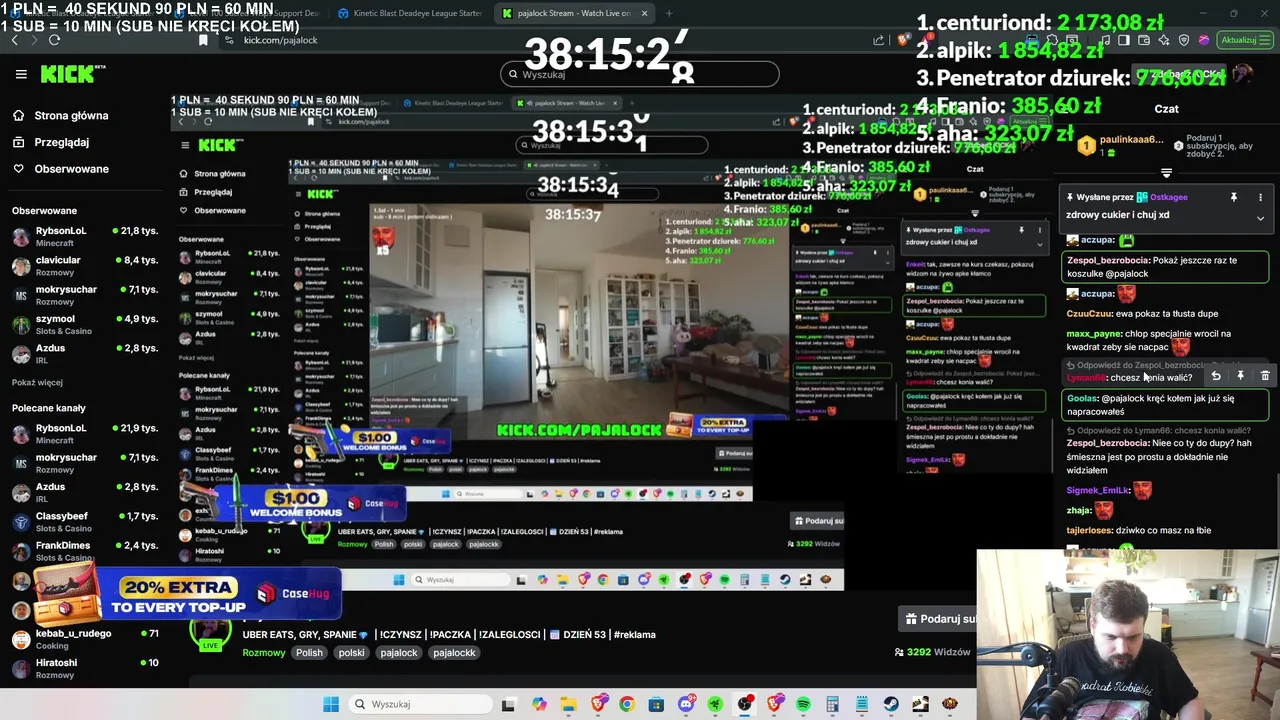
Task: Open a new browser tab
Action: click(668, 13)
